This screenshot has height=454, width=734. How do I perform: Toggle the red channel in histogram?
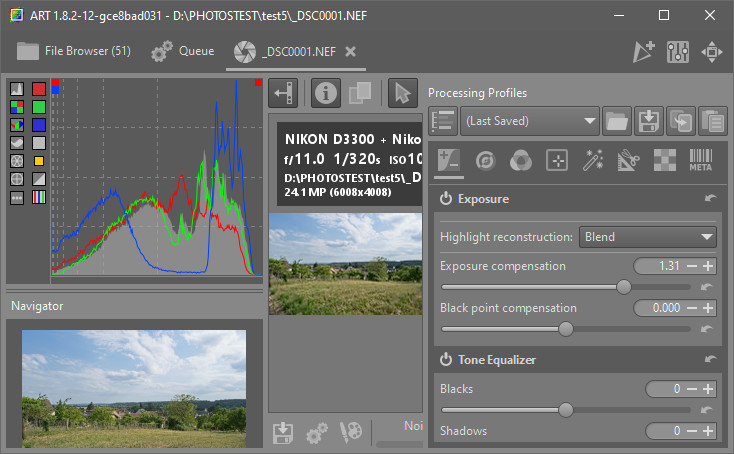39,89
